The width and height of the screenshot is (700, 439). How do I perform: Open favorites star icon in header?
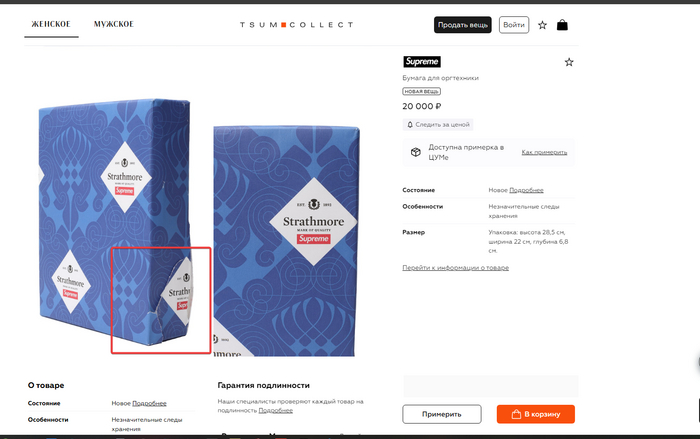(x=542, y=25)
